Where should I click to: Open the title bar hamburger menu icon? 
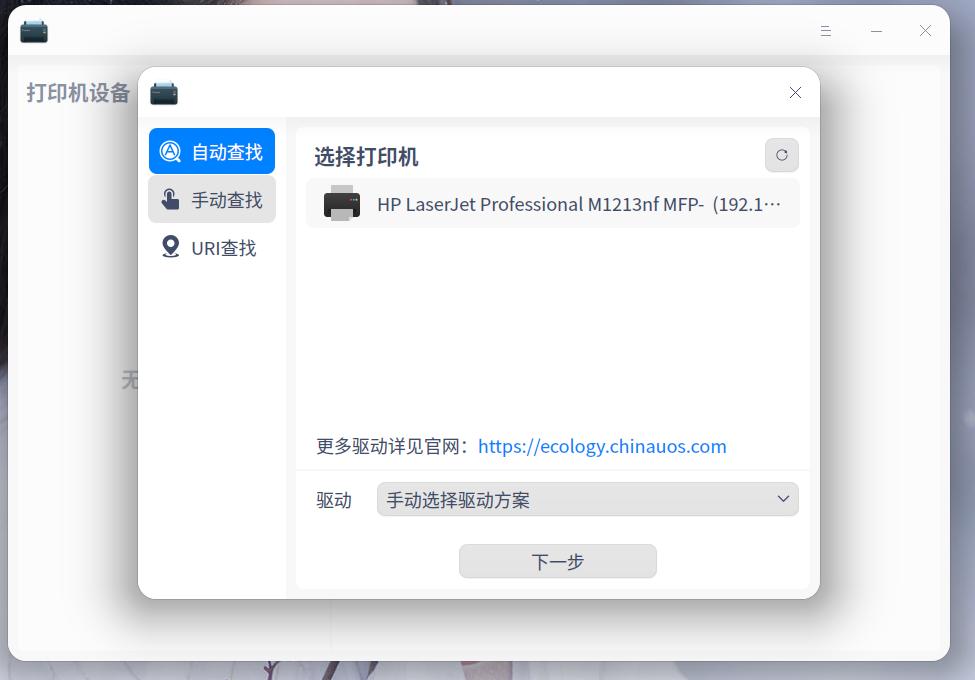(825, 31)
